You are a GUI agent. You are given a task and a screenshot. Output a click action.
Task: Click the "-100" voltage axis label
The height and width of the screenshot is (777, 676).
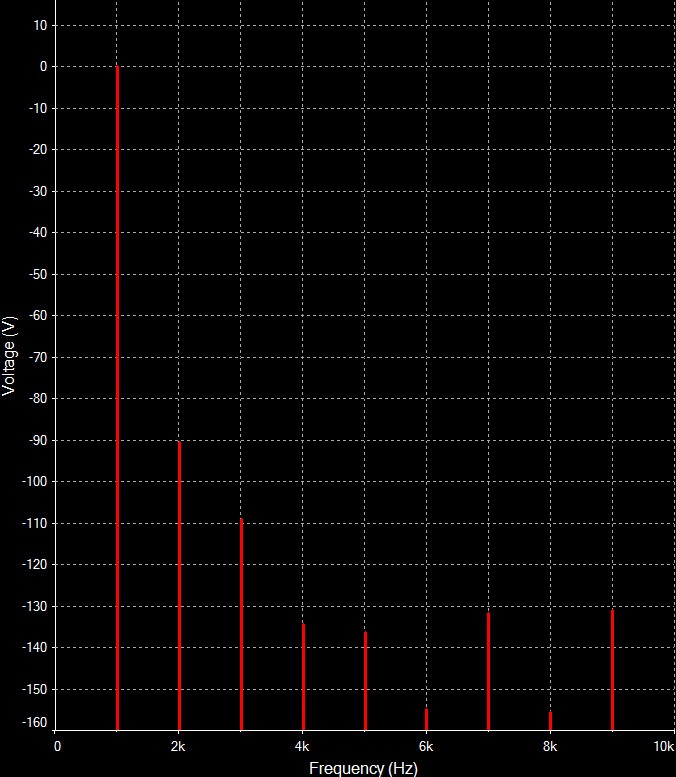[35, 481]
